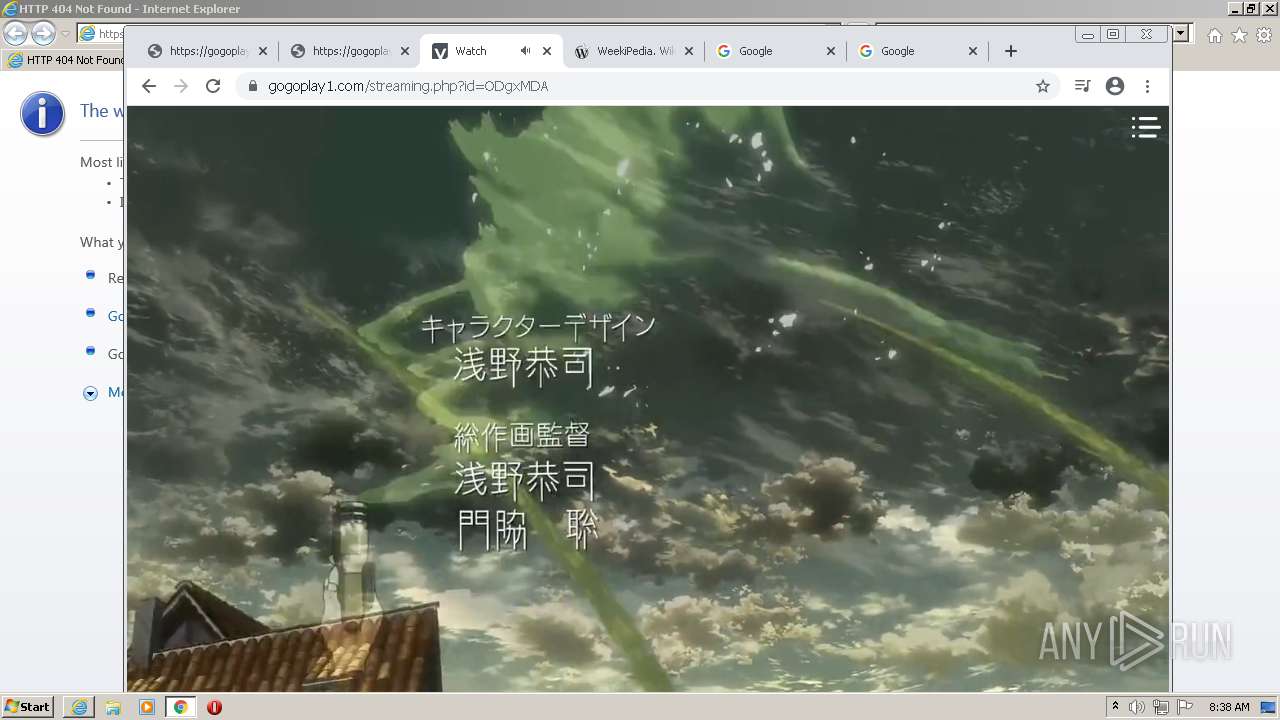Mute audio via the Watch tab speaker icon
Image resolution: width=1280 pixels, height=720 pixels.
pyautogui.click(x=525, y=51)
